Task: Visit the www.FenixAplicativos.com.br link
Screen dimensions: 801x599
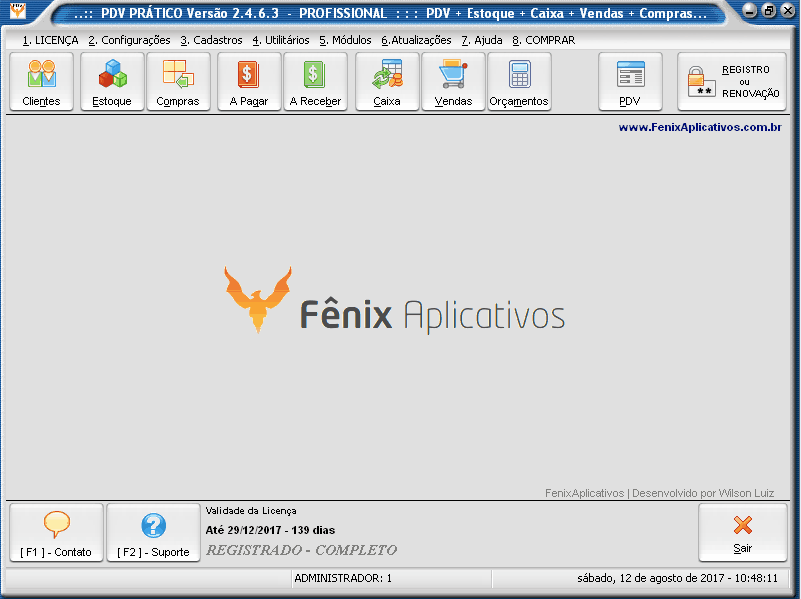Action: (700, 127)
